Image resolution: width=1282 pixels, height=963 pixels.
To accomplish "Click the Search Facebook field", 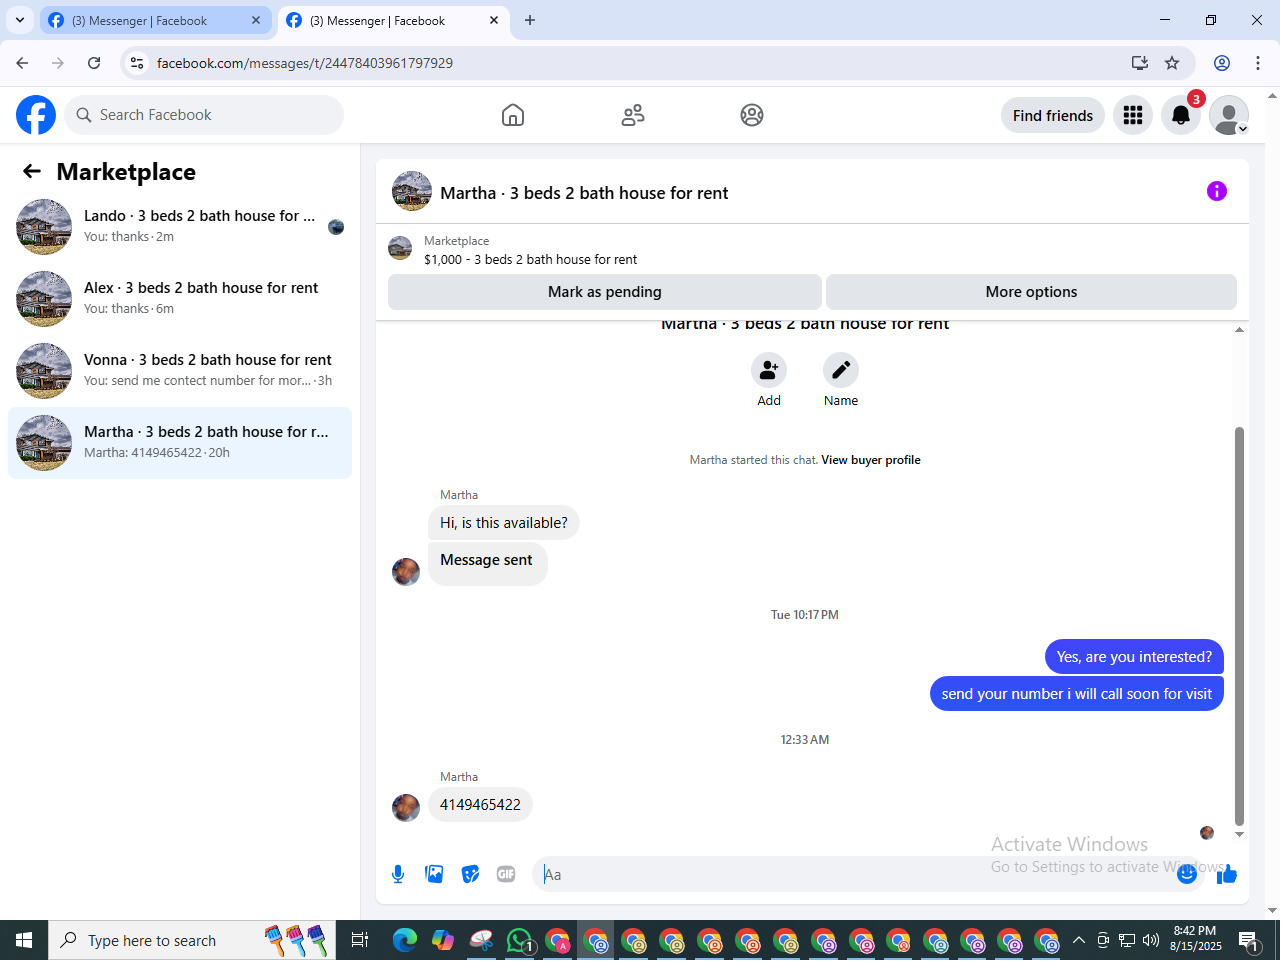I will click(x=204, y=115).
